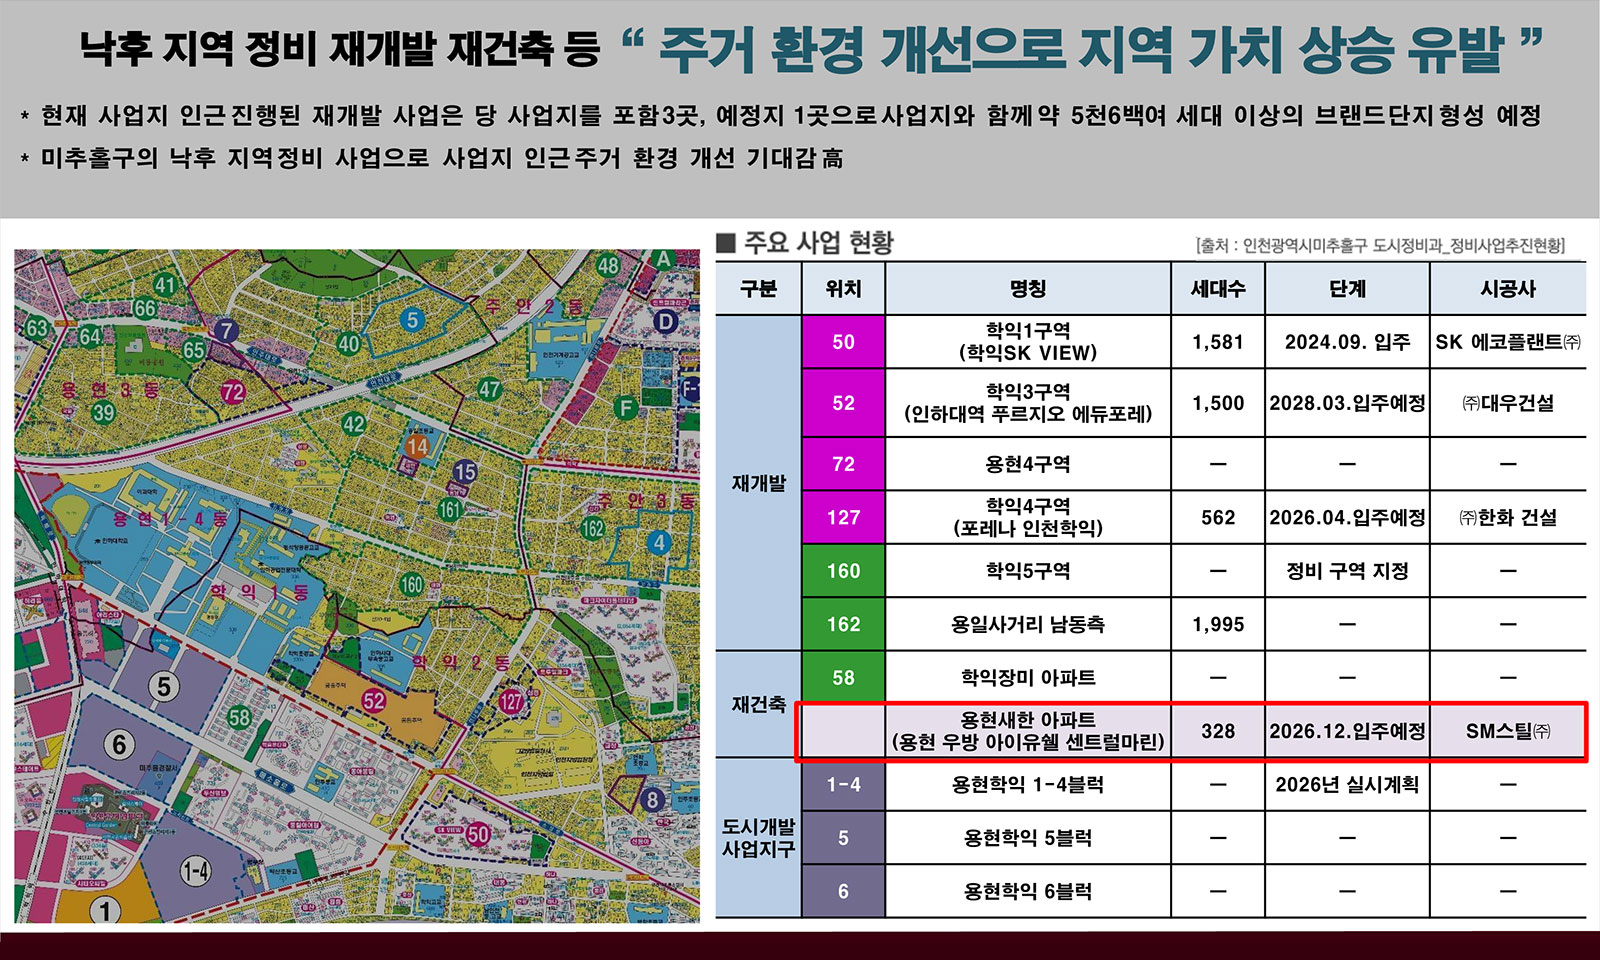
Task: Click the 세대수 column header
Action: (x=1216, y=289)
